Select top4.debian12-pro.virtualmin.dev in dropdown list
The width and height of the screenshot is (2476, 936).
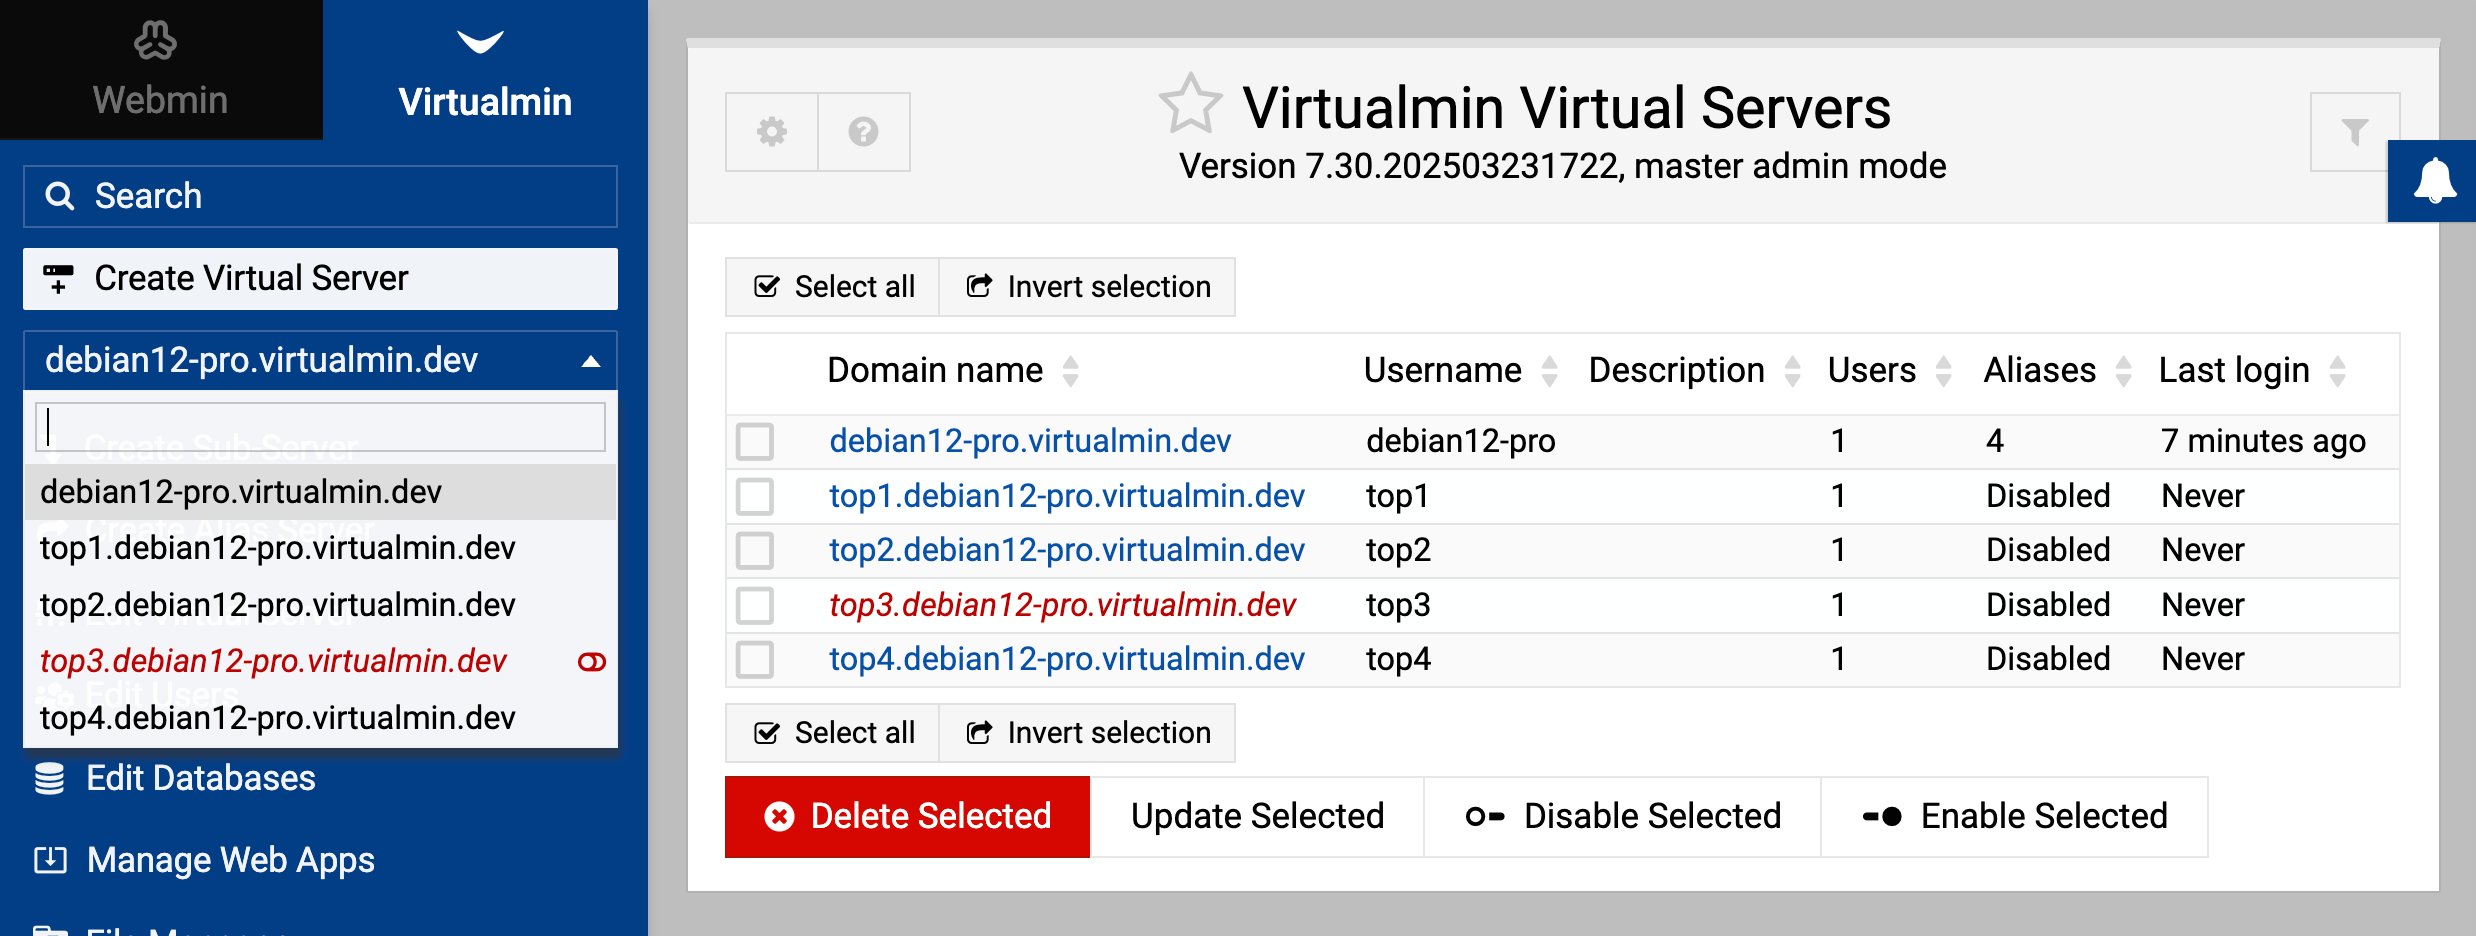[320, 718]
